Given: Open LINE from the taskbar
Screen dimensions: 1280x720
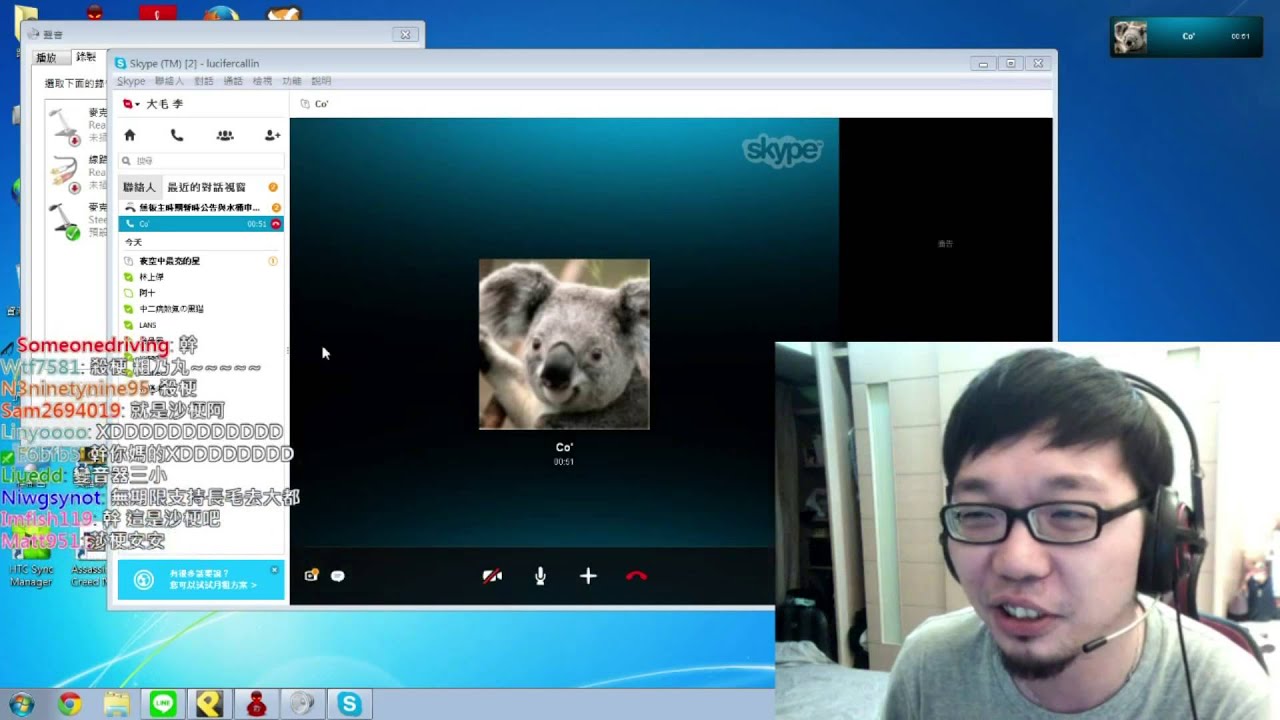Looking at the screenshot, I should [x=163, y=704].
